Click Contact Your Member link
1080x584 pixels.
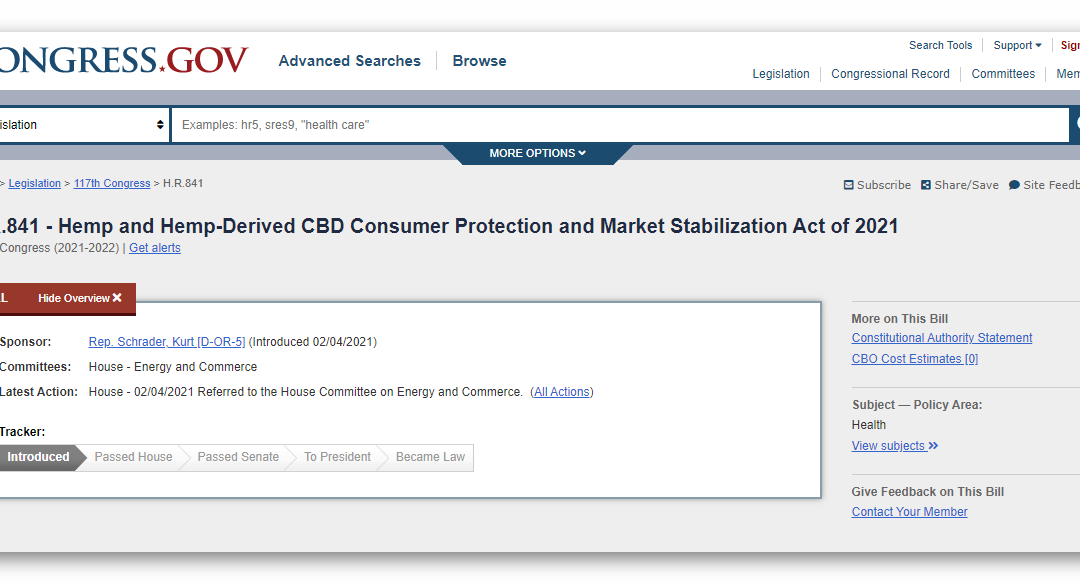coord(909,512)
